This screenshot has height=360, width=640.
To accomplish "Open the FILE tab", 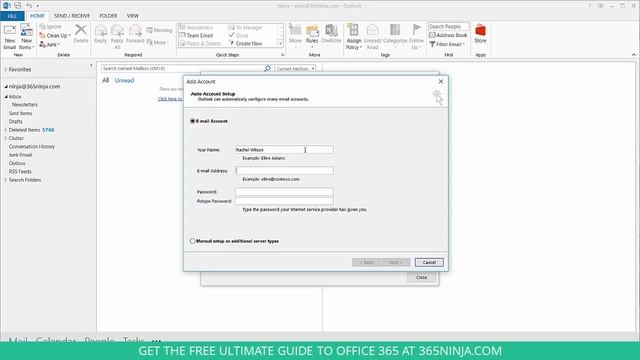I will pos(12,16).
